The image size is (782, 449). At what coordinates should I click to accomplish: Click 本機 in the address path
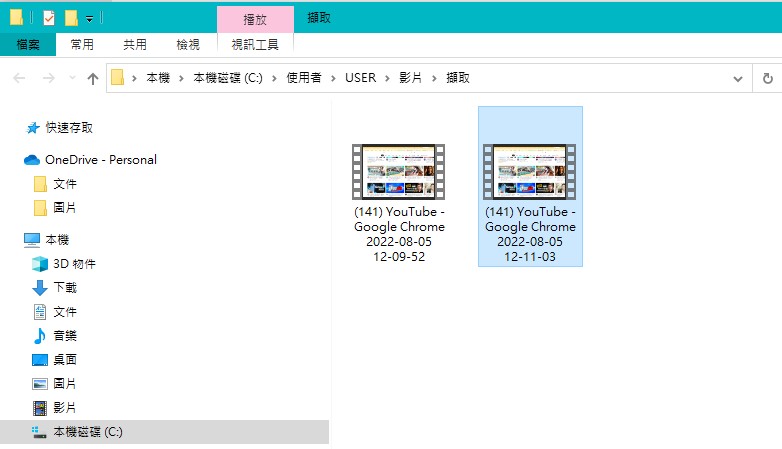click(158, 78)
